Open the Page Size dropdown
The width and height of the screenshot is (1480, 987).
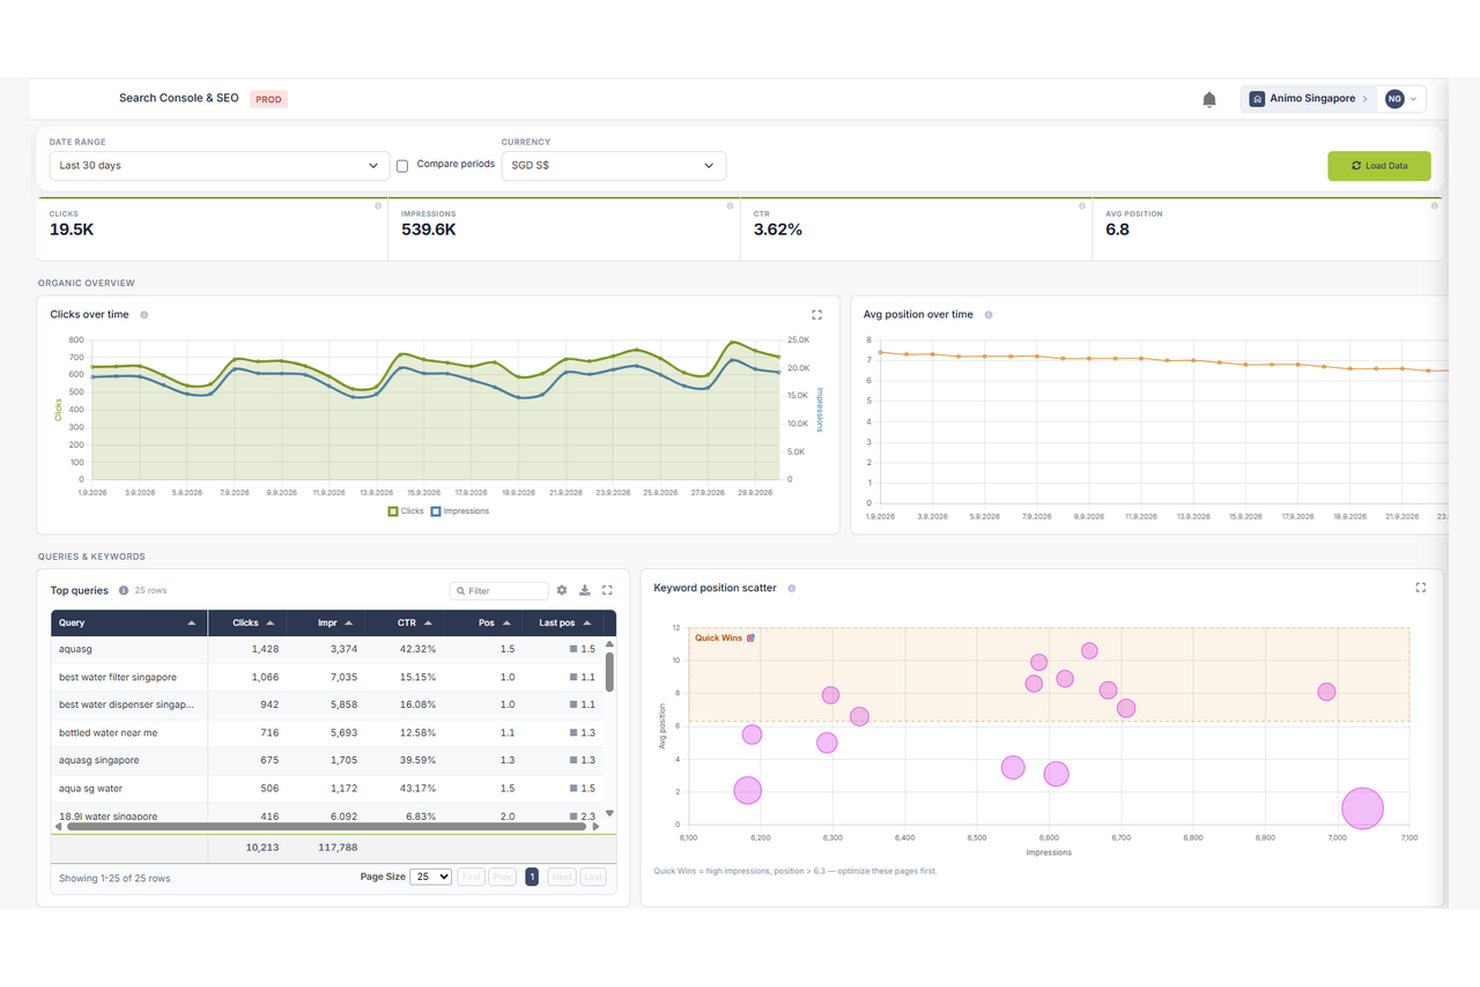click(x=430, y=877)
